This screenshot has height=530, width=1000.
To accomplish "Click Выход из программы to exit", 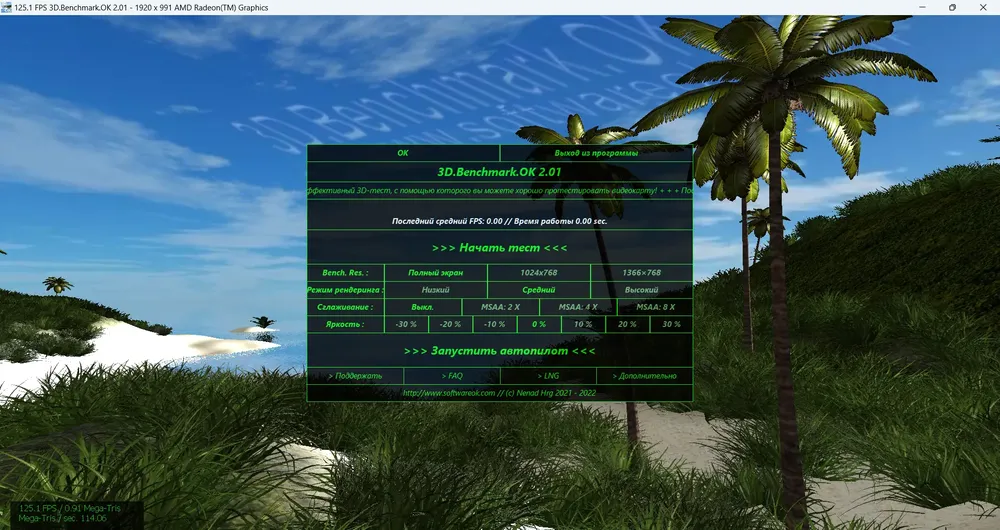I will coord(596,153).
